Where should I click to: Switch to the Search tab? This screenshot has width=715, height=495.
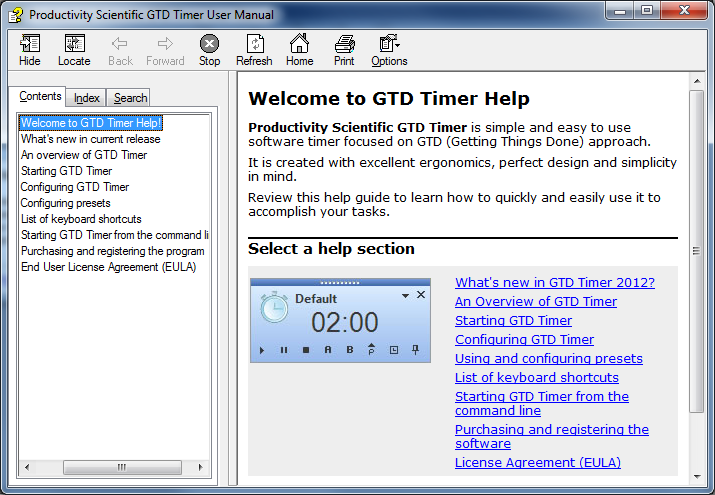pyautogui.click(x=130, y=98)
